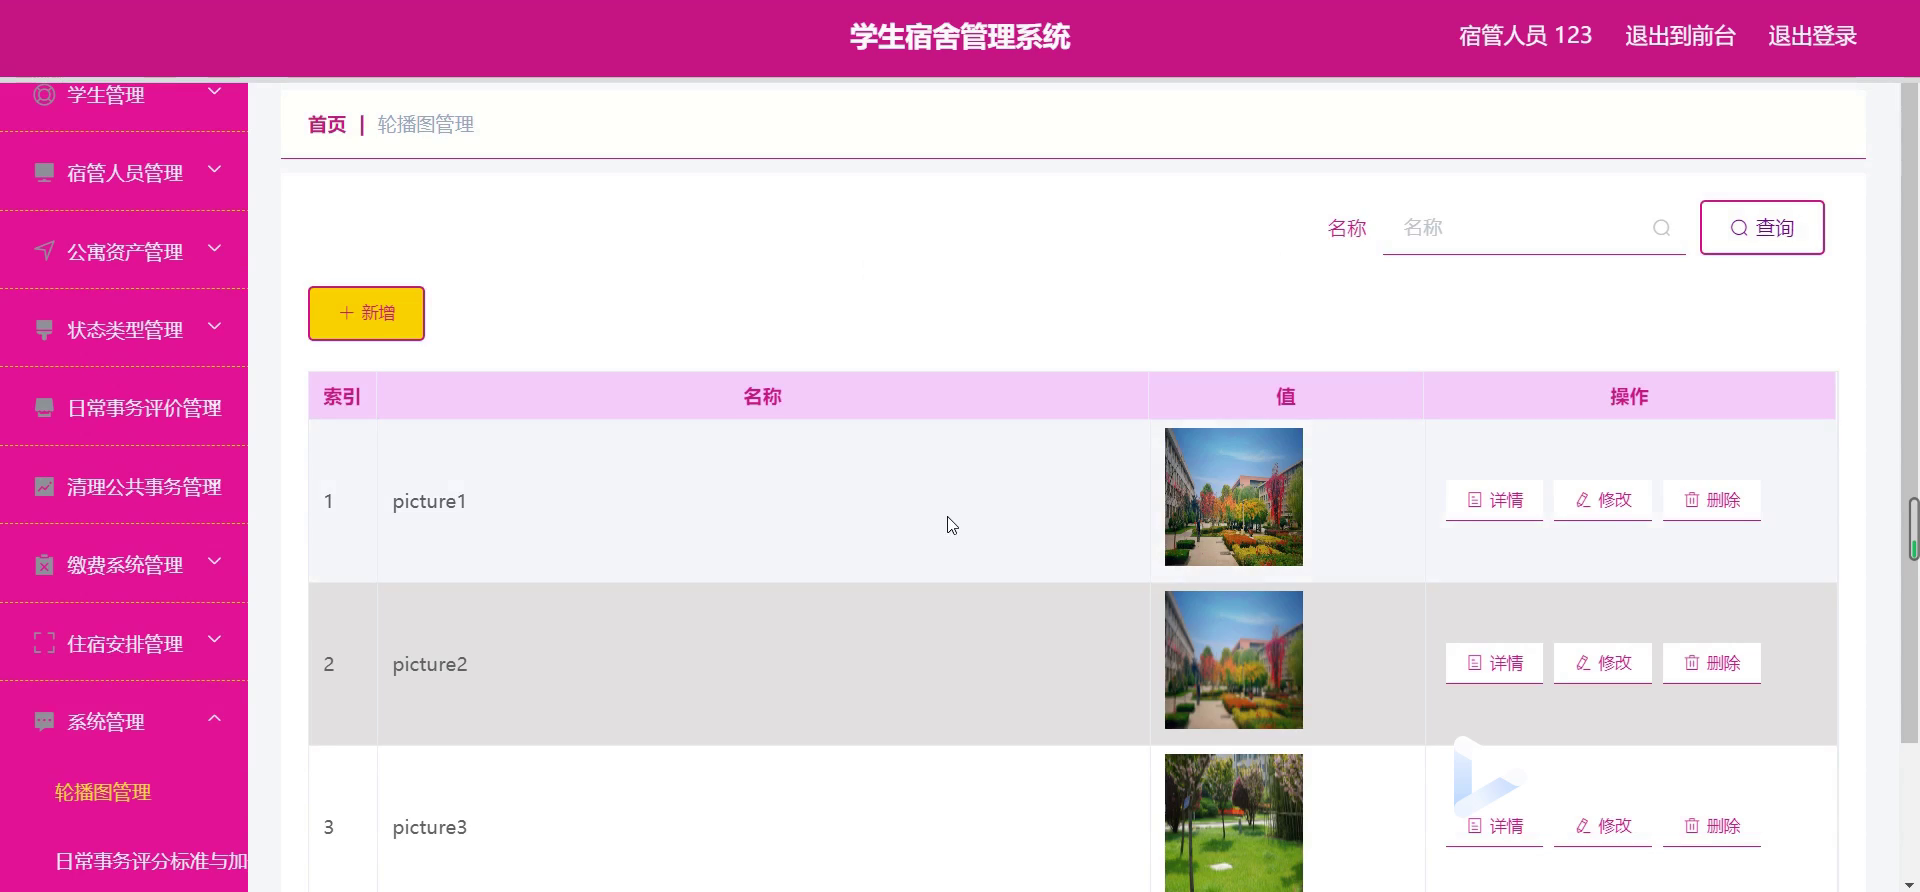Screen dimensions: 1920x892
Task: Expand the 状态类型管理 chevron
Action: (214, 327)
